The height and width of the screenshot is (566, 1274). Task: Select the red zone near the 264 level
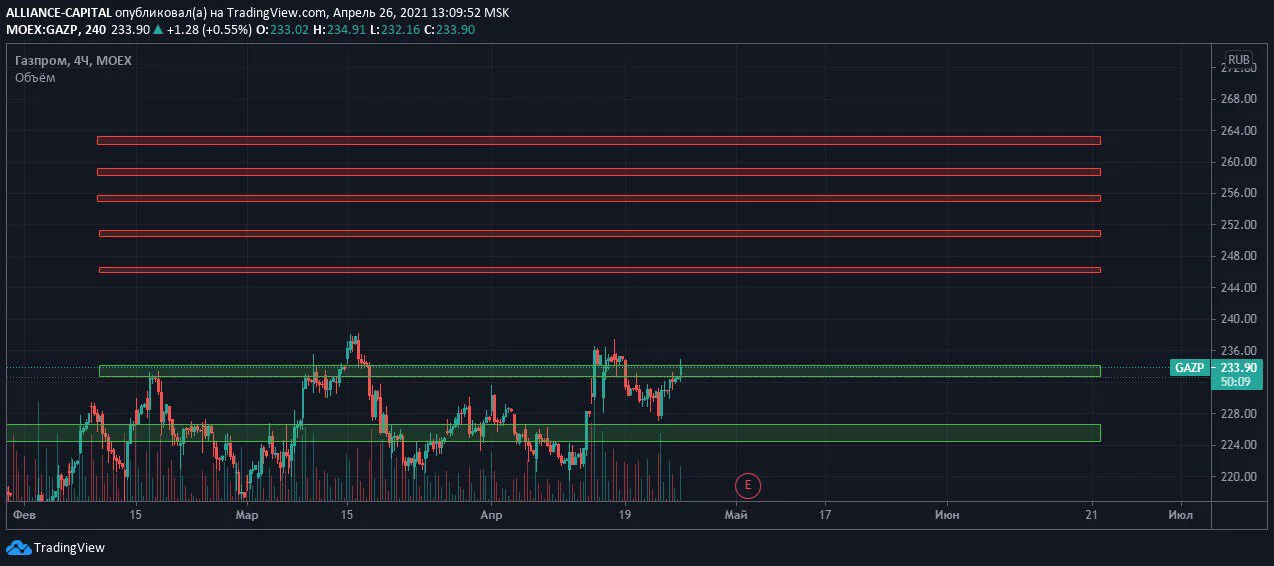pyautogui.click(x=599, y=140)
